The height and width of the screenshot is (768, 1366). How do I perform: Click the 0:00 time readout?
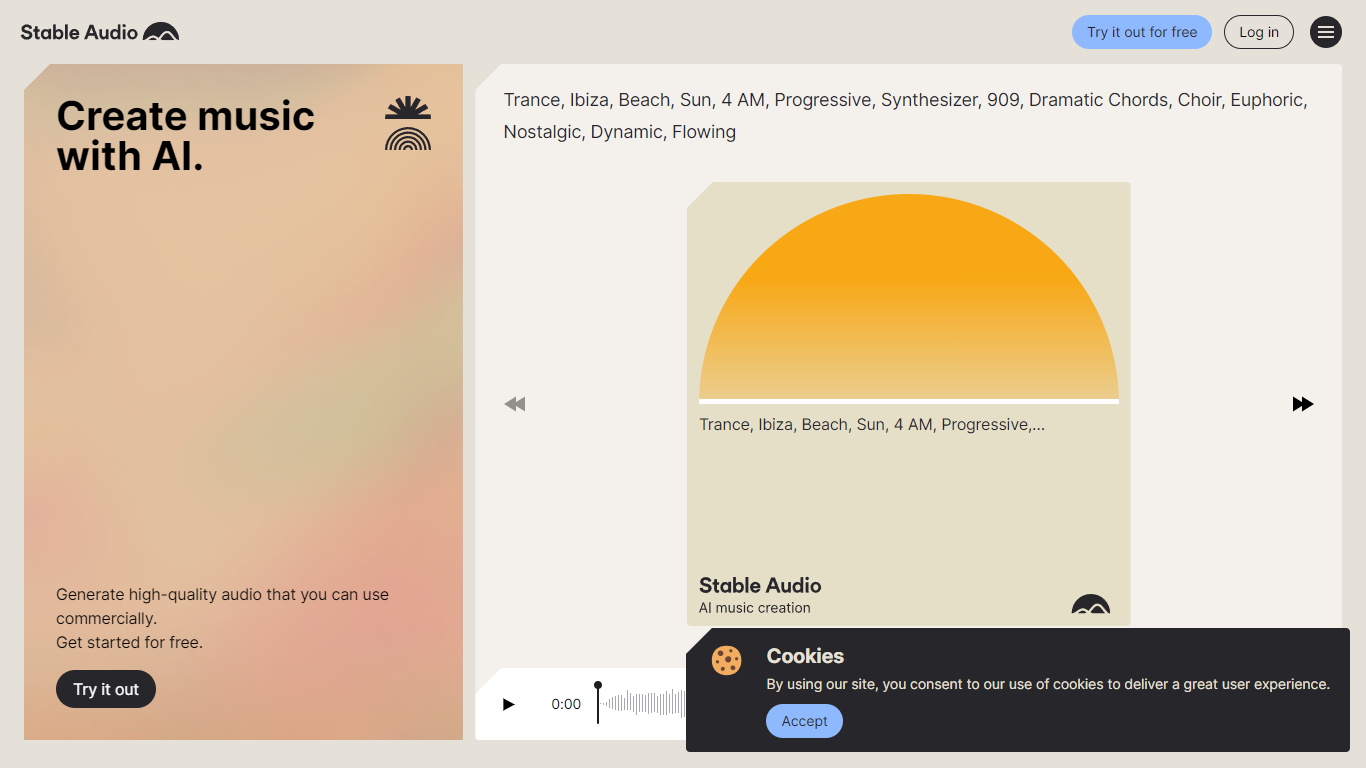pyautogui.click(x=566, y=704)
